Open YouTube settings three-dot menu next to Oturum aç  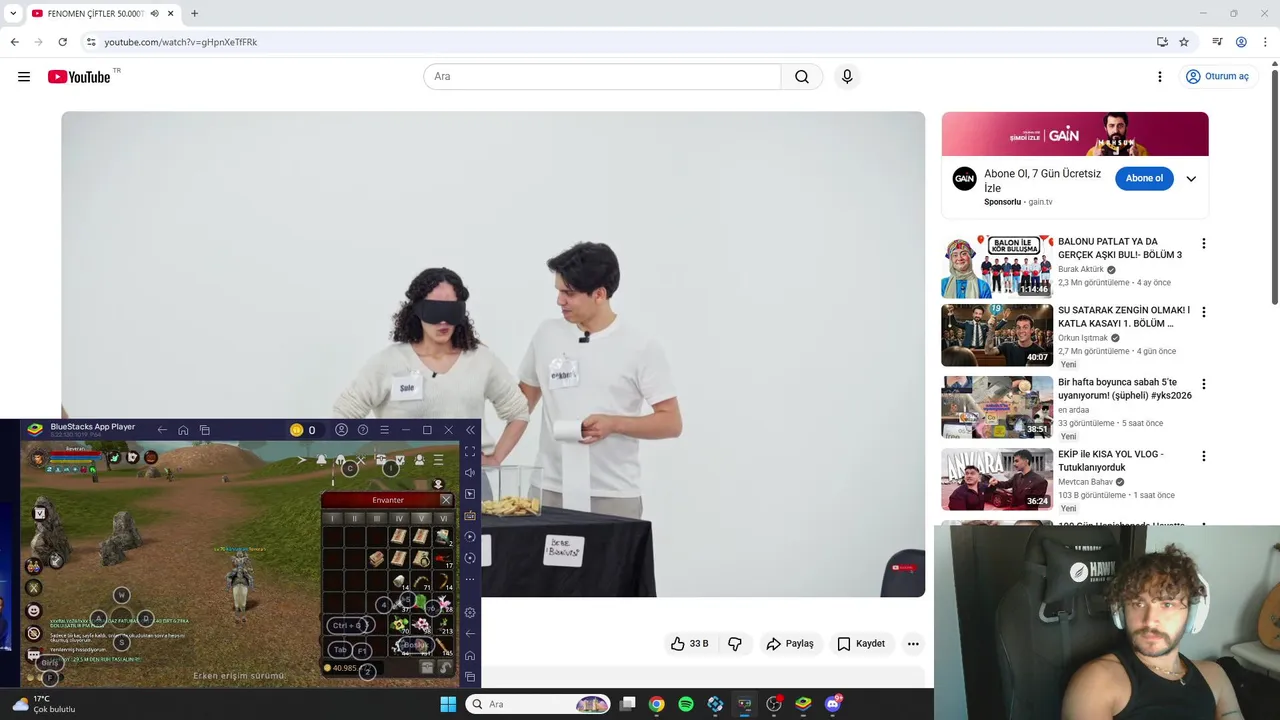[1160, 77]
